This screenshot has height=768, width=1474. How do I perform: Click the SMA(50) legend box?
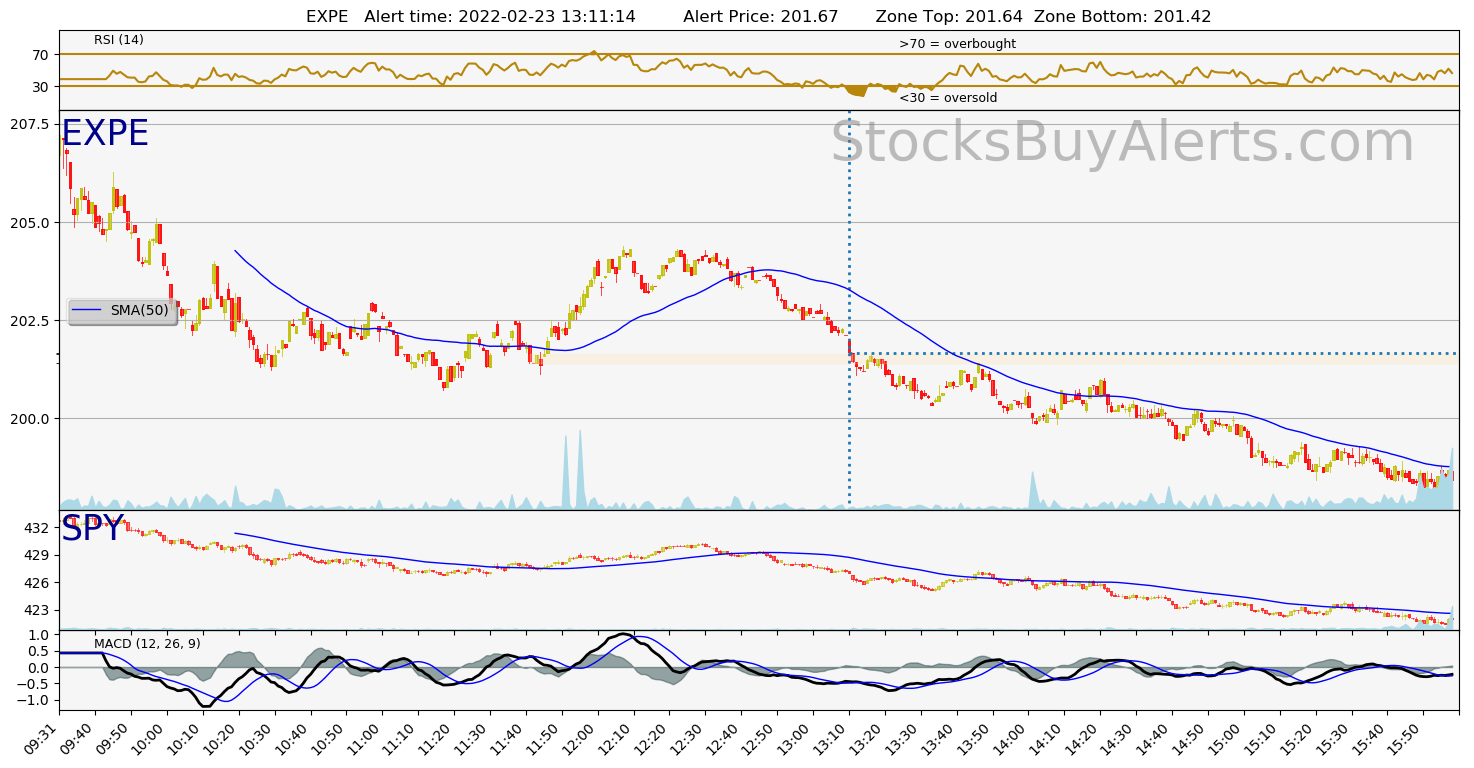123,311
